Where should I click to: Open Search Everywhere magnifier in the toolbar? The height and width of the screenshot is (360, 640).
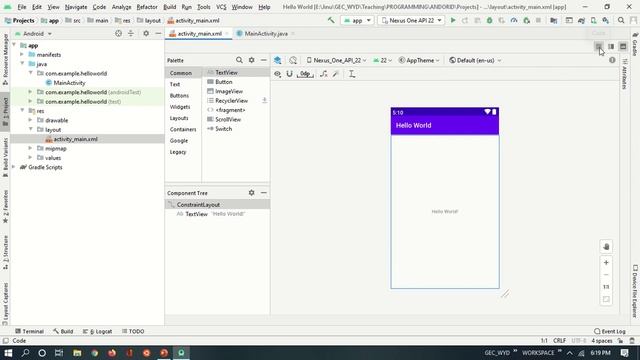coord(621,20)
